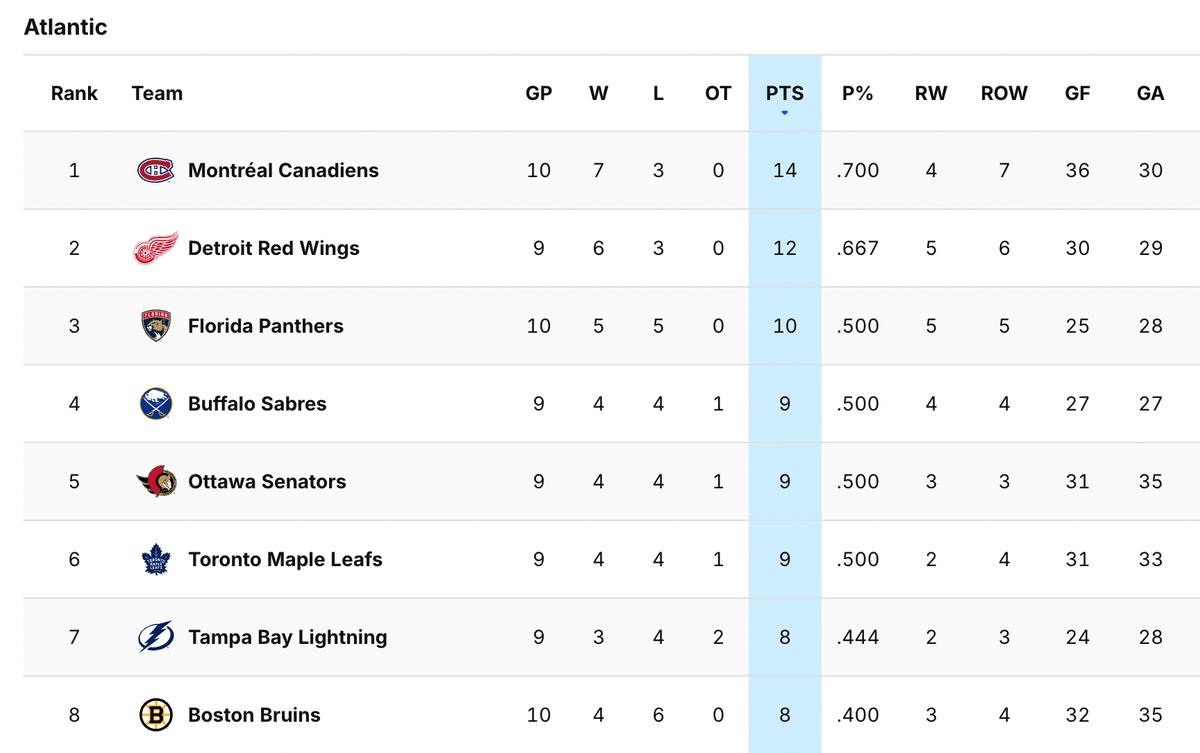Screen dimensions: 1200x753
Task: Sort by the ROW column header
Action: point(1004,93)
